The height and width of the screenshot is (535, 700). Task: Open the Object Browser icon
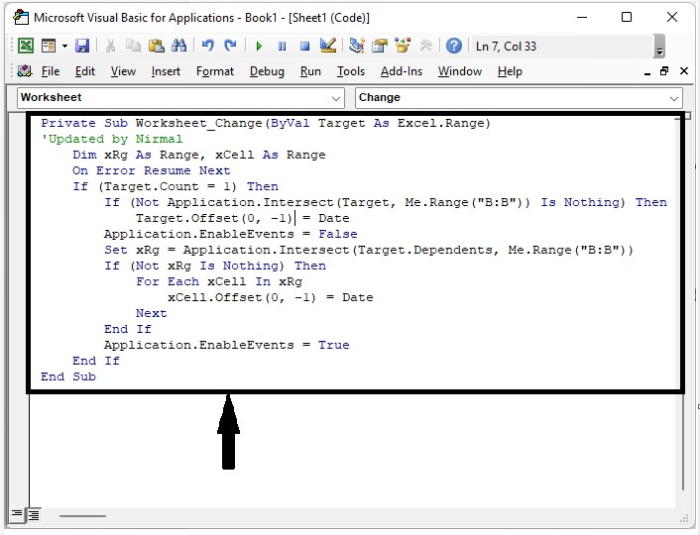403,46
